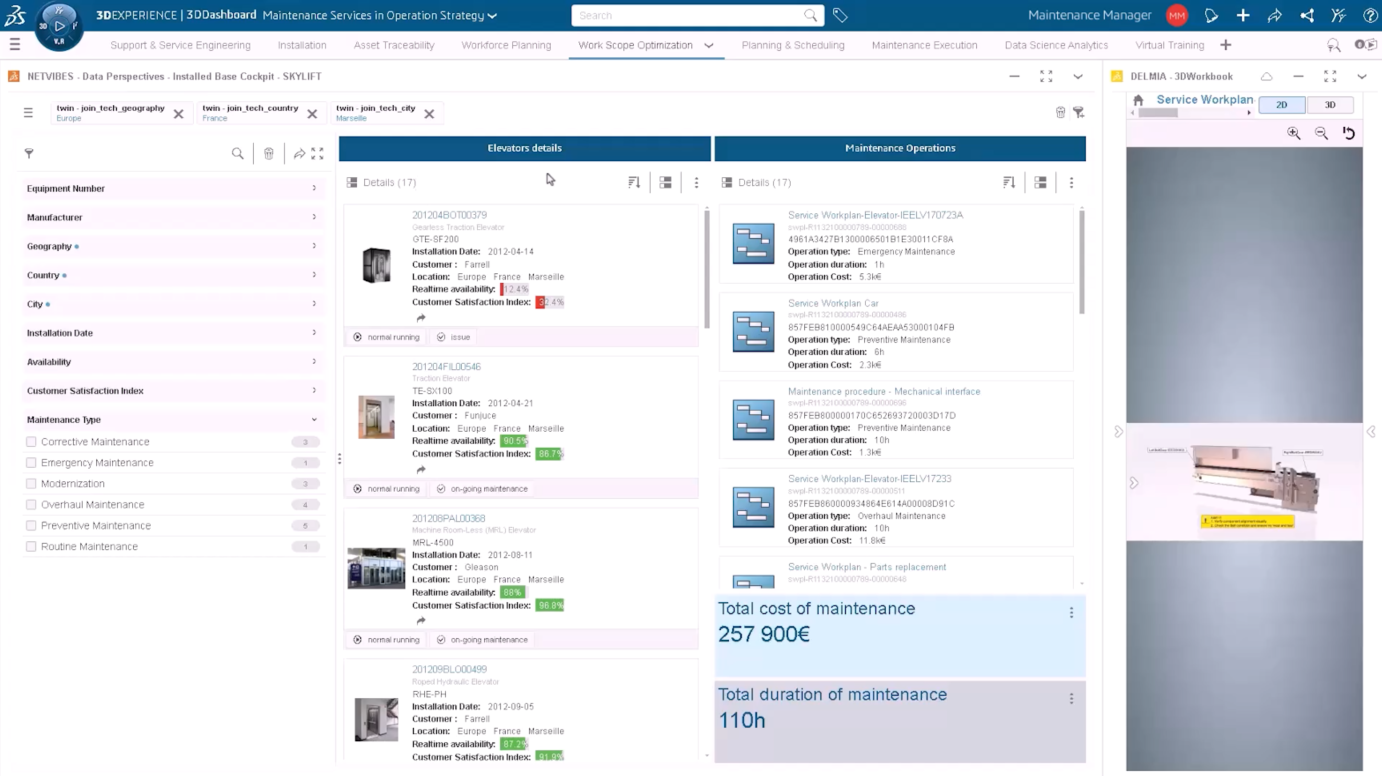Click the zoom in icon in 3DWorkbook
The width and height of the screenshot is (1382, 776).
click(x=1294, y=133)
